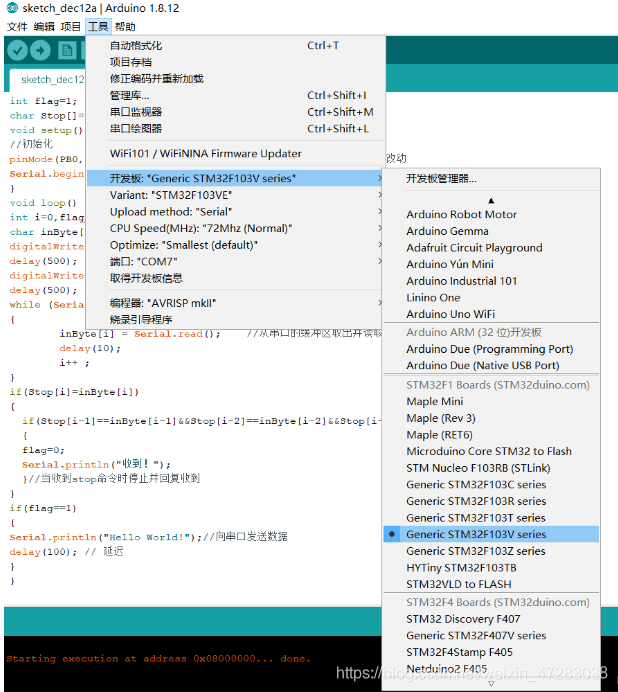Select Generic STM32F103T series
Viewport: 618px width, 692px height.
click(x=491, y=518)
